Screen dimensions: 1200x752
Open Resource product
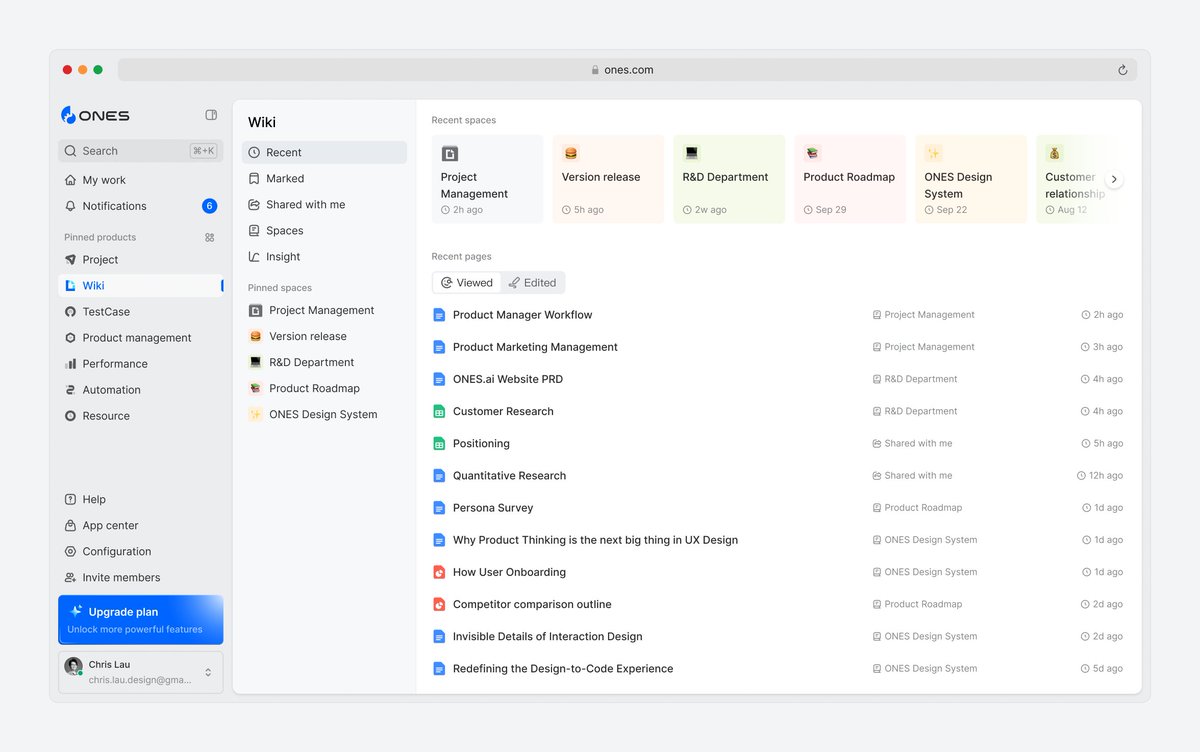click(141, 416)
